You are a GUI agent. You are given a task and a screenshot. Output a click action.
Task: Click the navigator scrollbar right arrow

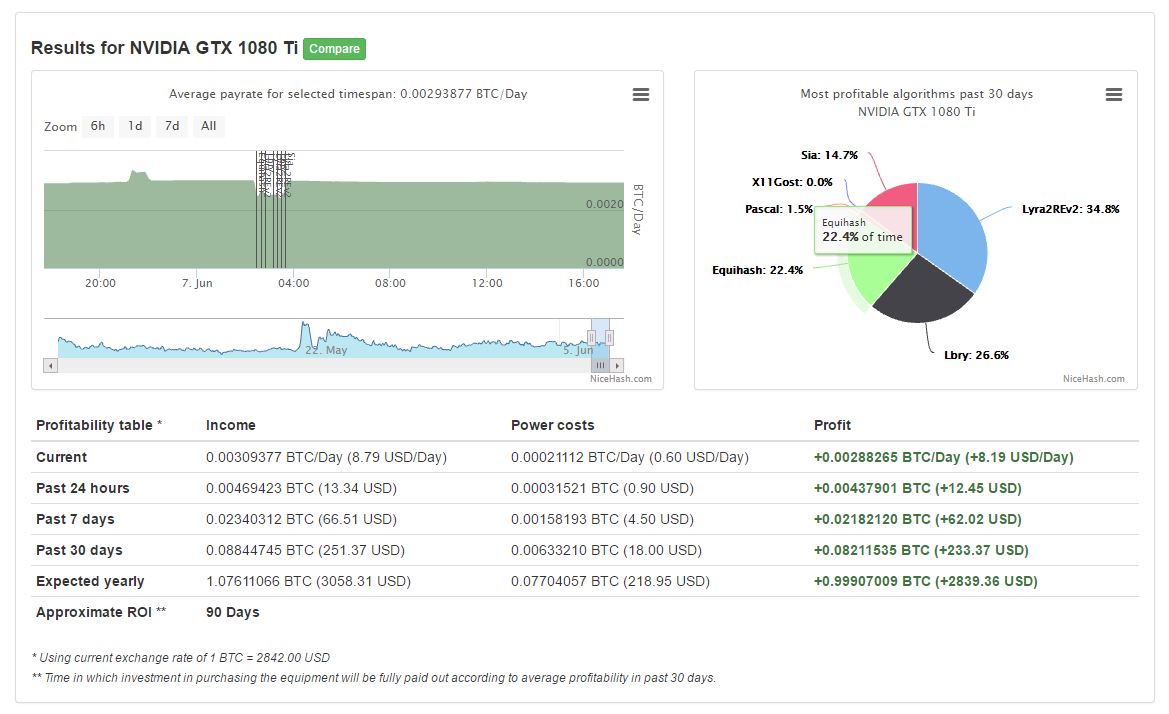[x=617, y=366]
